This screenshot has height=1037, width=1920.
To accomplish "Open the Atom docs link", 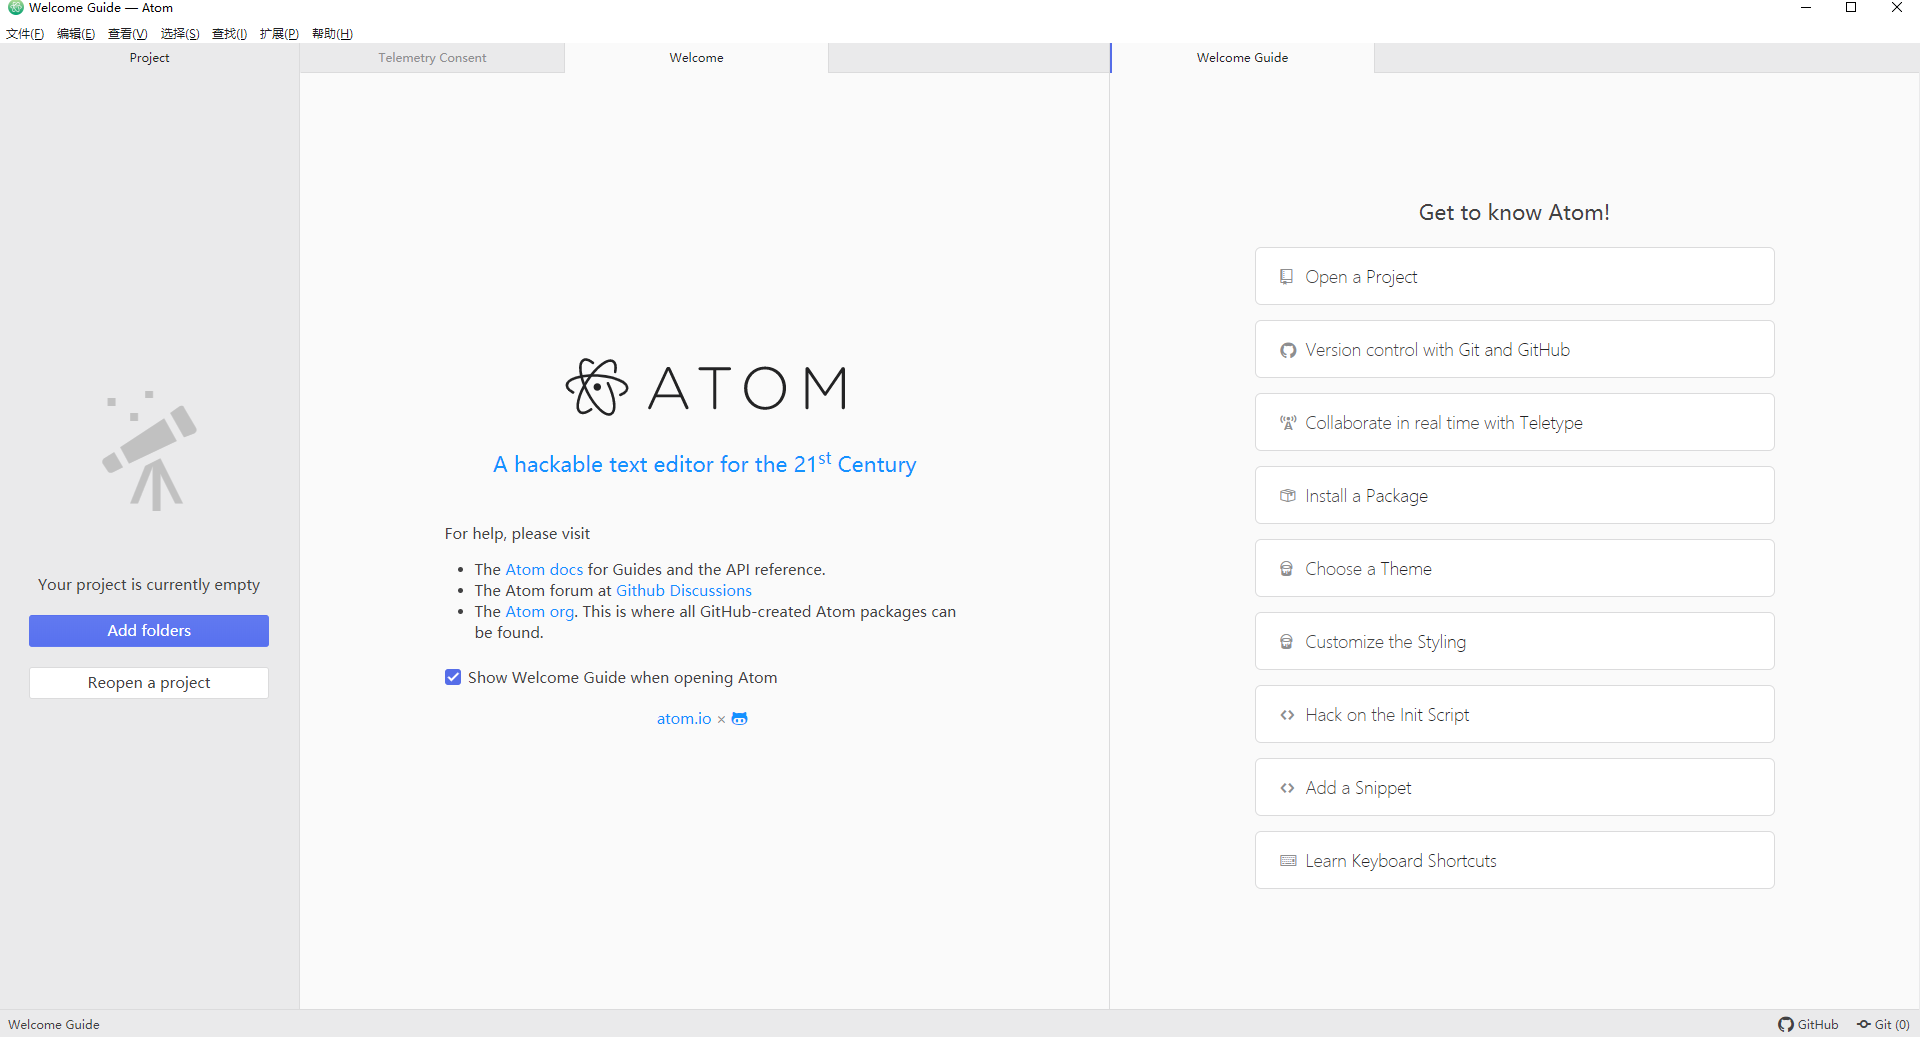I will [x=544, y=569].
